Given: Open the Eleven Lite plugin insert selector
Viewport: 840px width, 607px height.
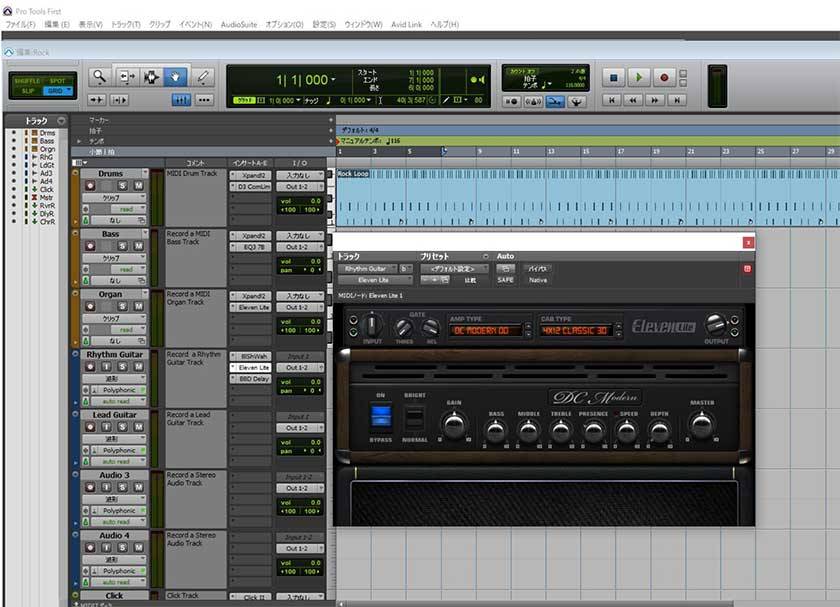Looking at the screenshot, I should point(376,280).
